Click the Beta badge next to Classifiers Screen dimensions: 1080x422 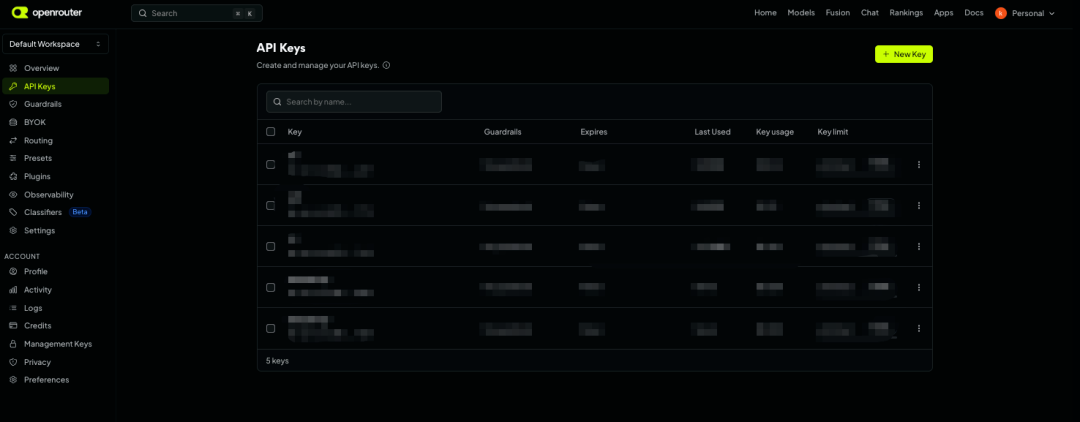pos(80,212)
